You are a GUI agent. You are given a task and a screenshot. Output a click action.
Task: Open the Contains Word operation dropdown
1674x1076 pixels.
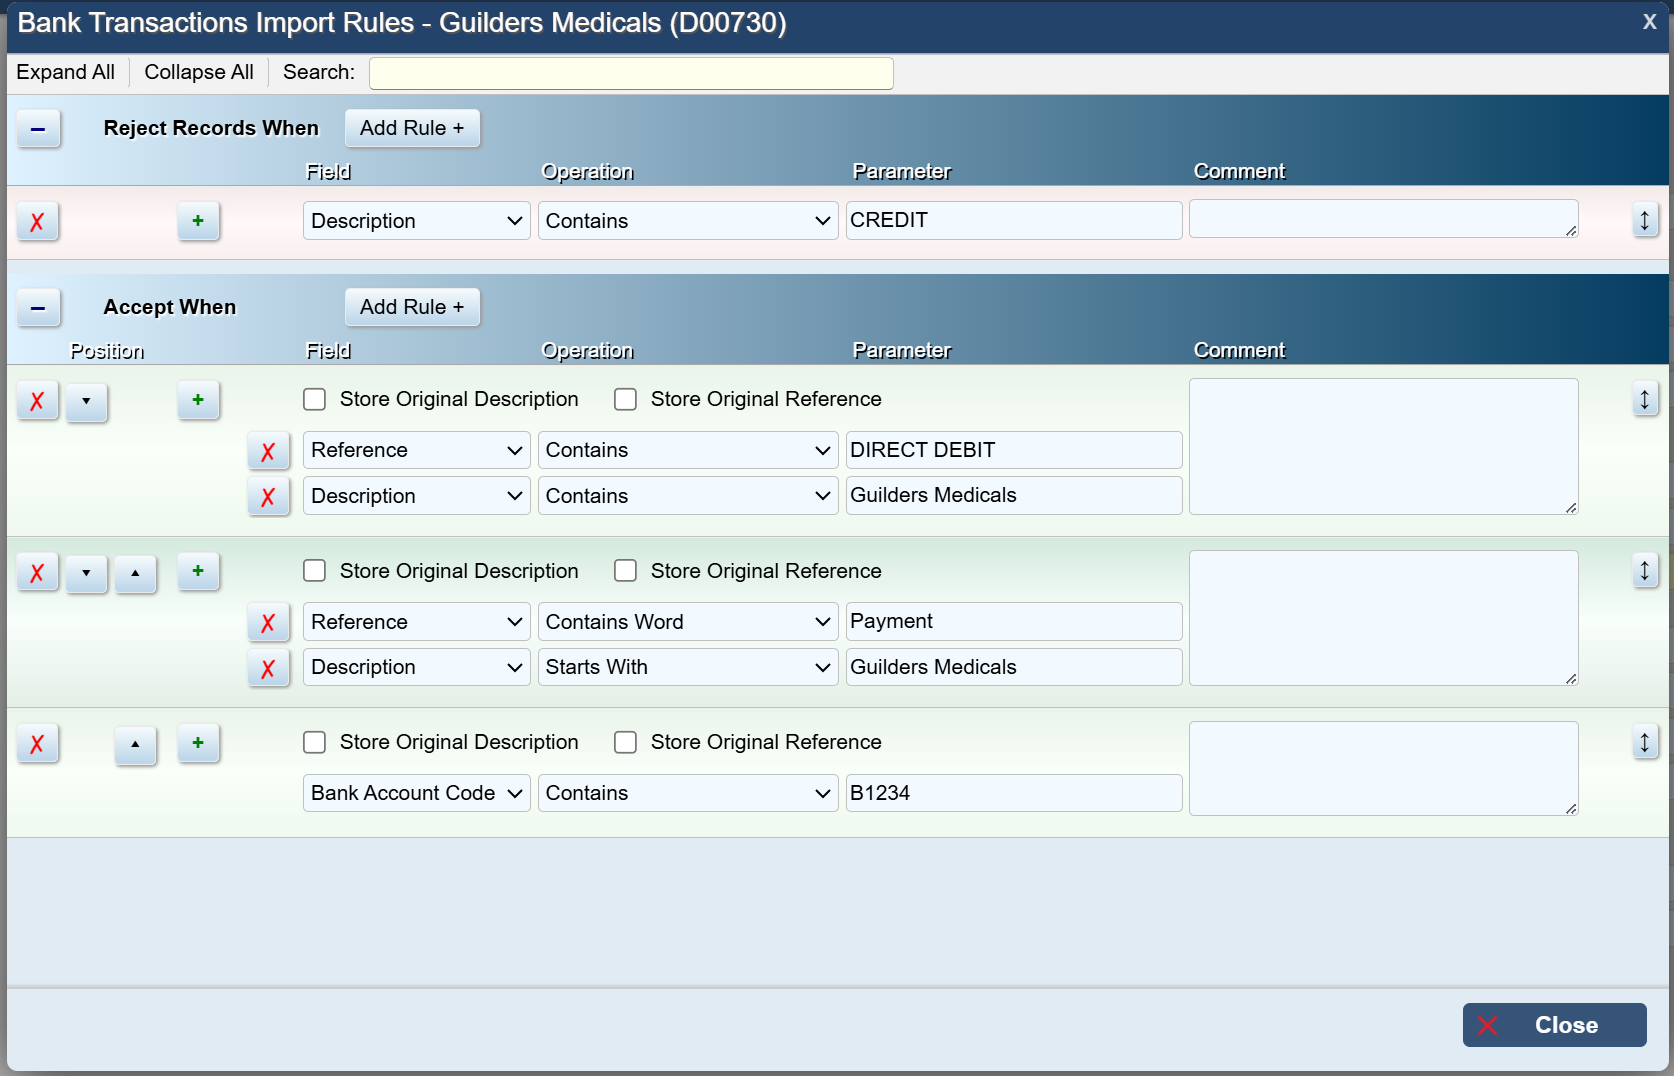pyautogui.click(x=687, y=622)
